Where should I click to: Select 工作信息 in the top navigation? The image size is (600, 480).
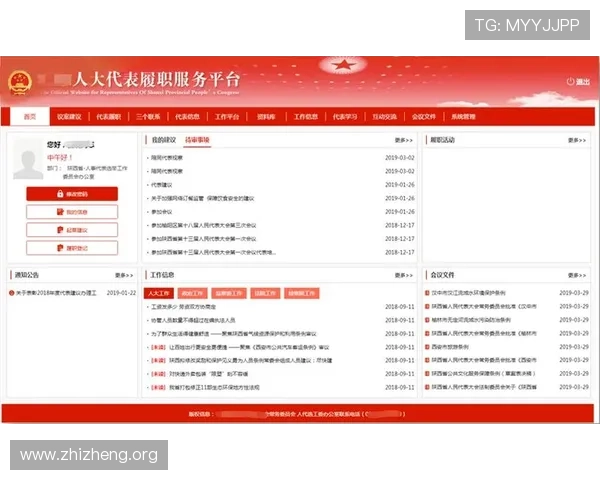(306, 116)
